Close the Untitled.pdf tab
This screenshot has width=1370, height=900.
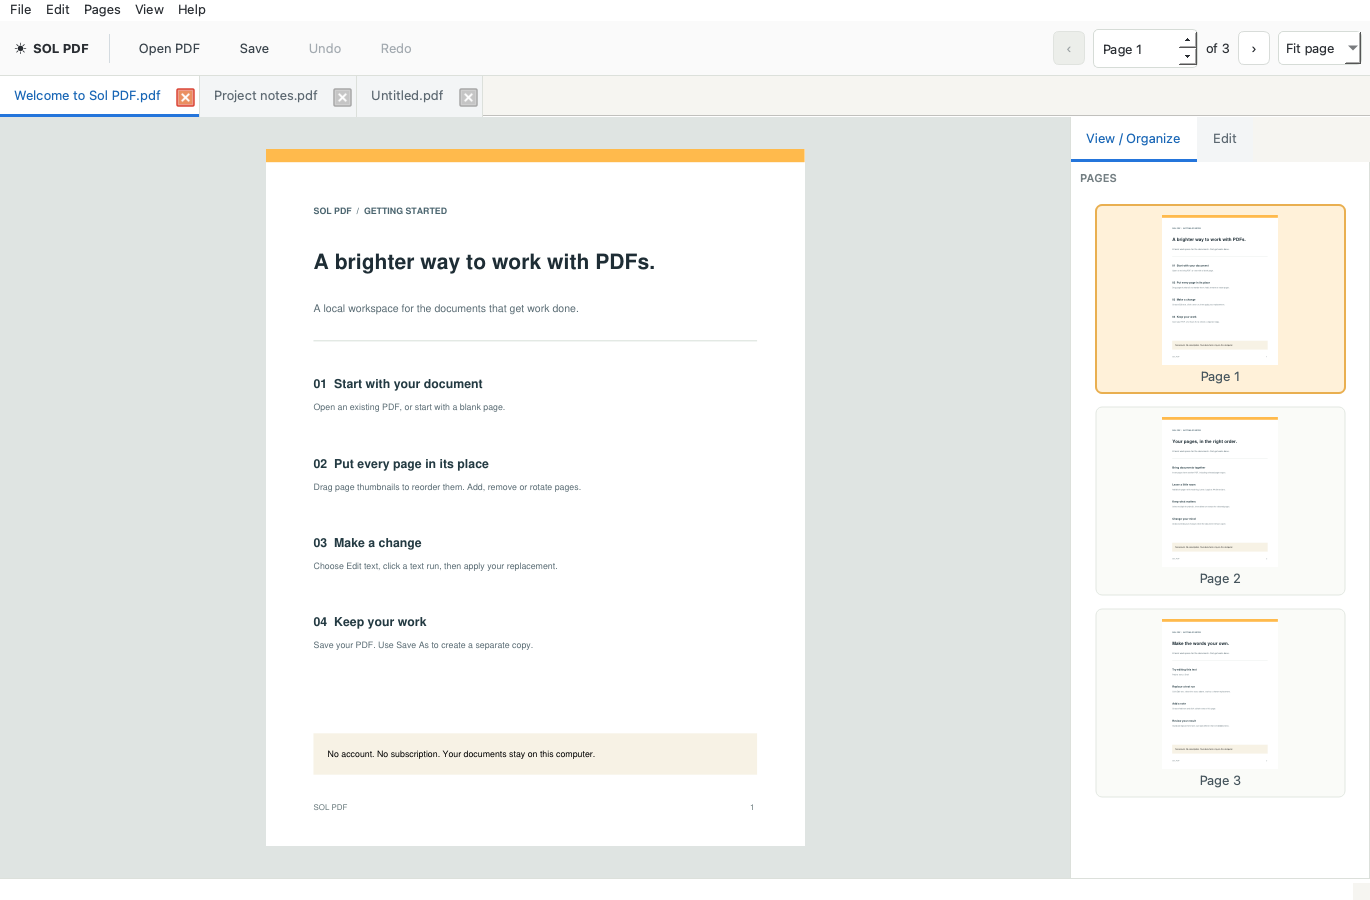(468, 97)
